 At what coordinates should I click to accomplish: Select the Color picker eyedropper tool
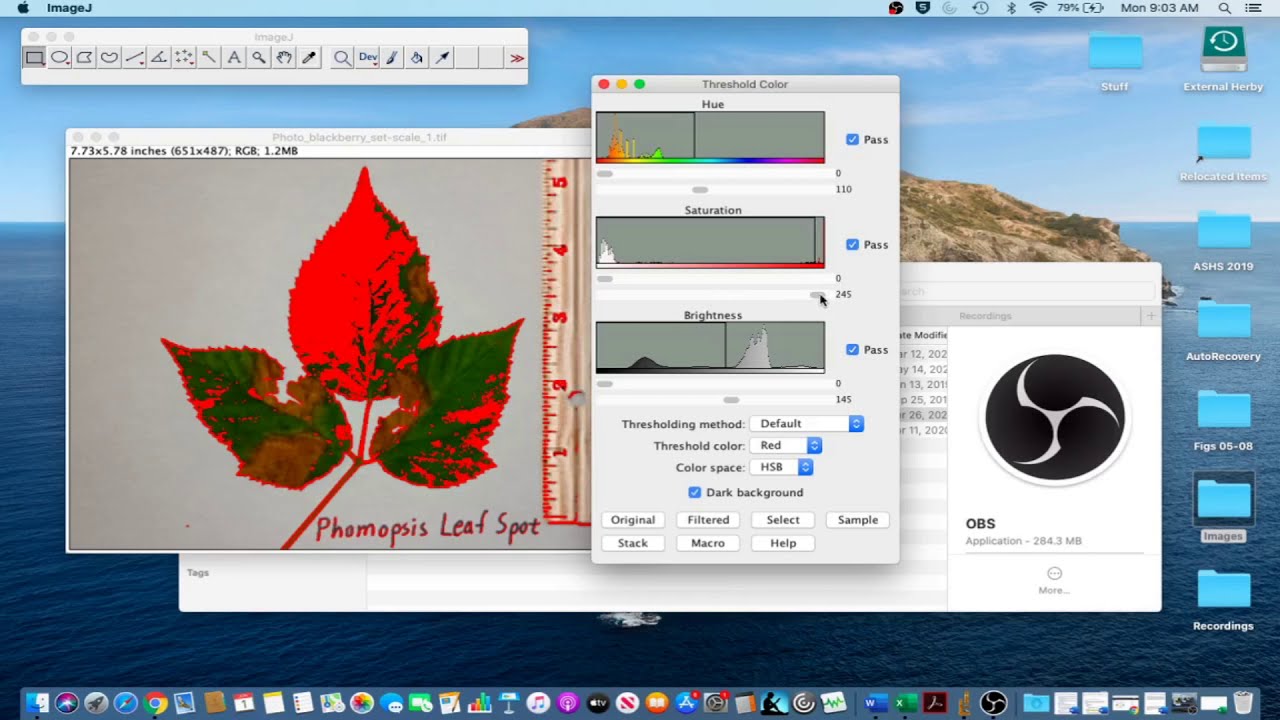click(309, 58)
